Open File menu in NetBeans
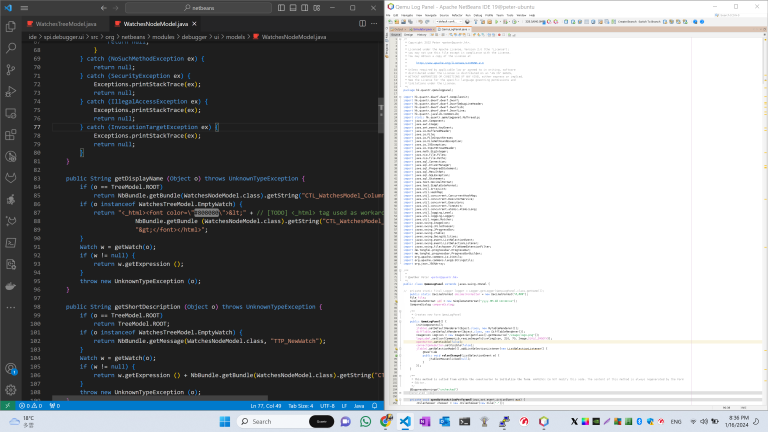 388,15
